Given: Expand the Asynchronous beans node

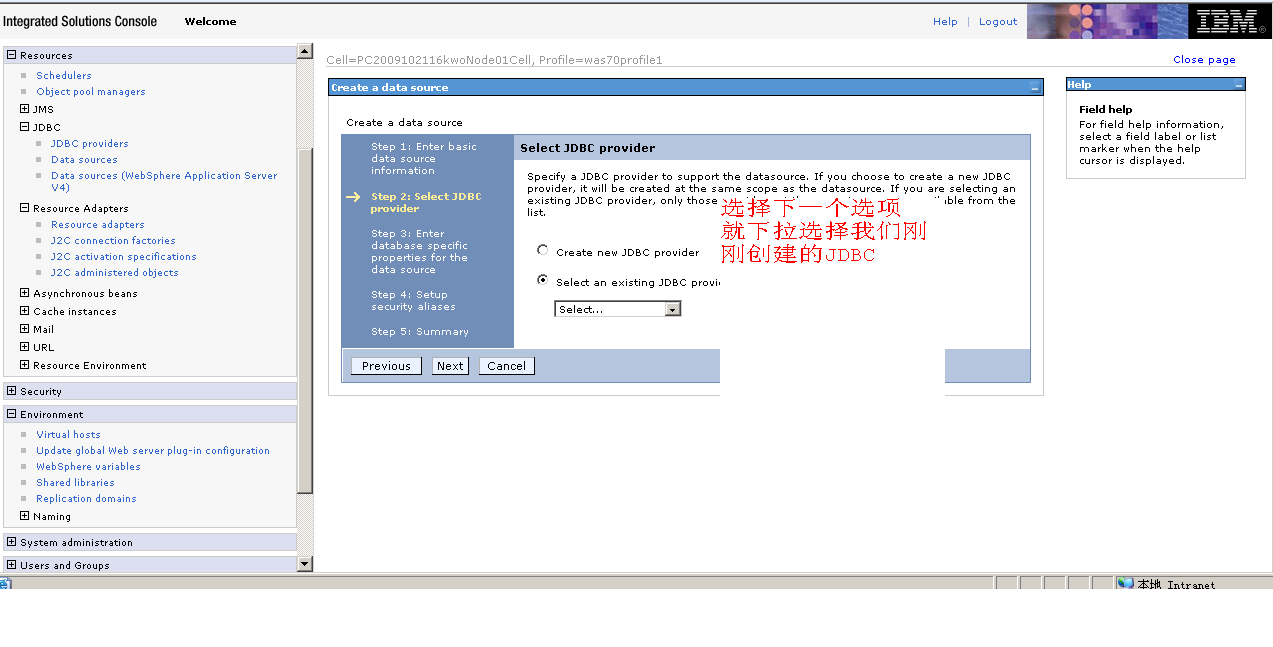Looking at the screenshot, I should pyautogui.click(x=25, y=293).
